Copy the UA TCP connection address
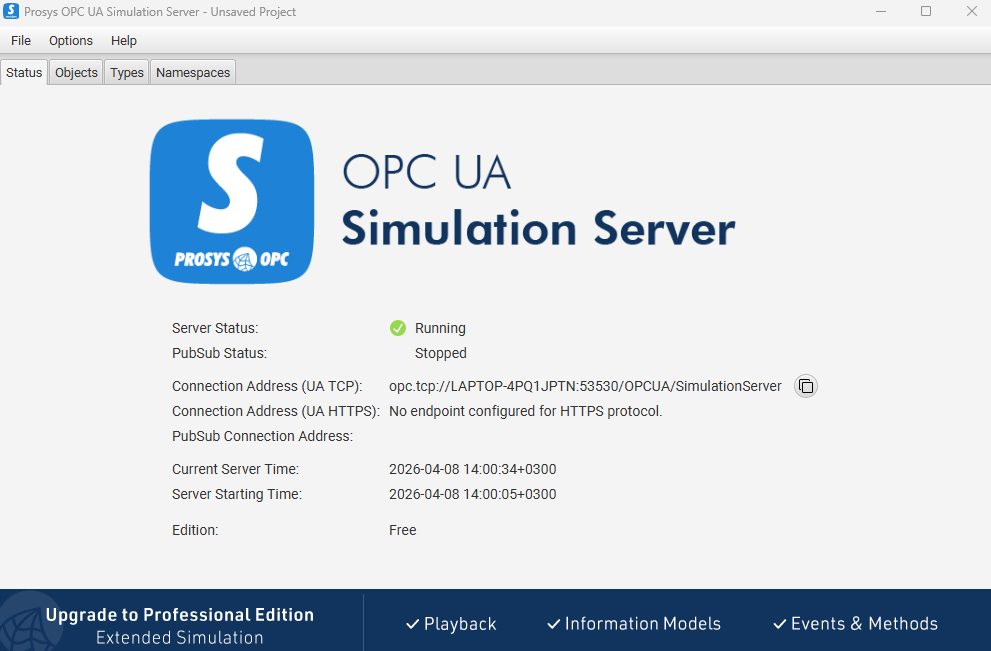 (806, 386)
